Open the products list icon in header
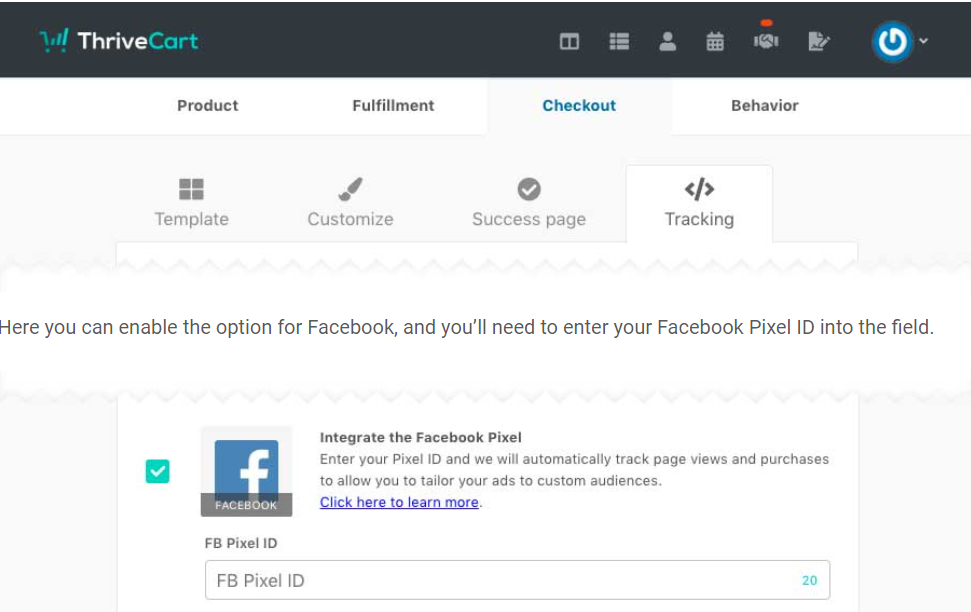971x612 pixels. pyautogui.click(x=619, y=42)
